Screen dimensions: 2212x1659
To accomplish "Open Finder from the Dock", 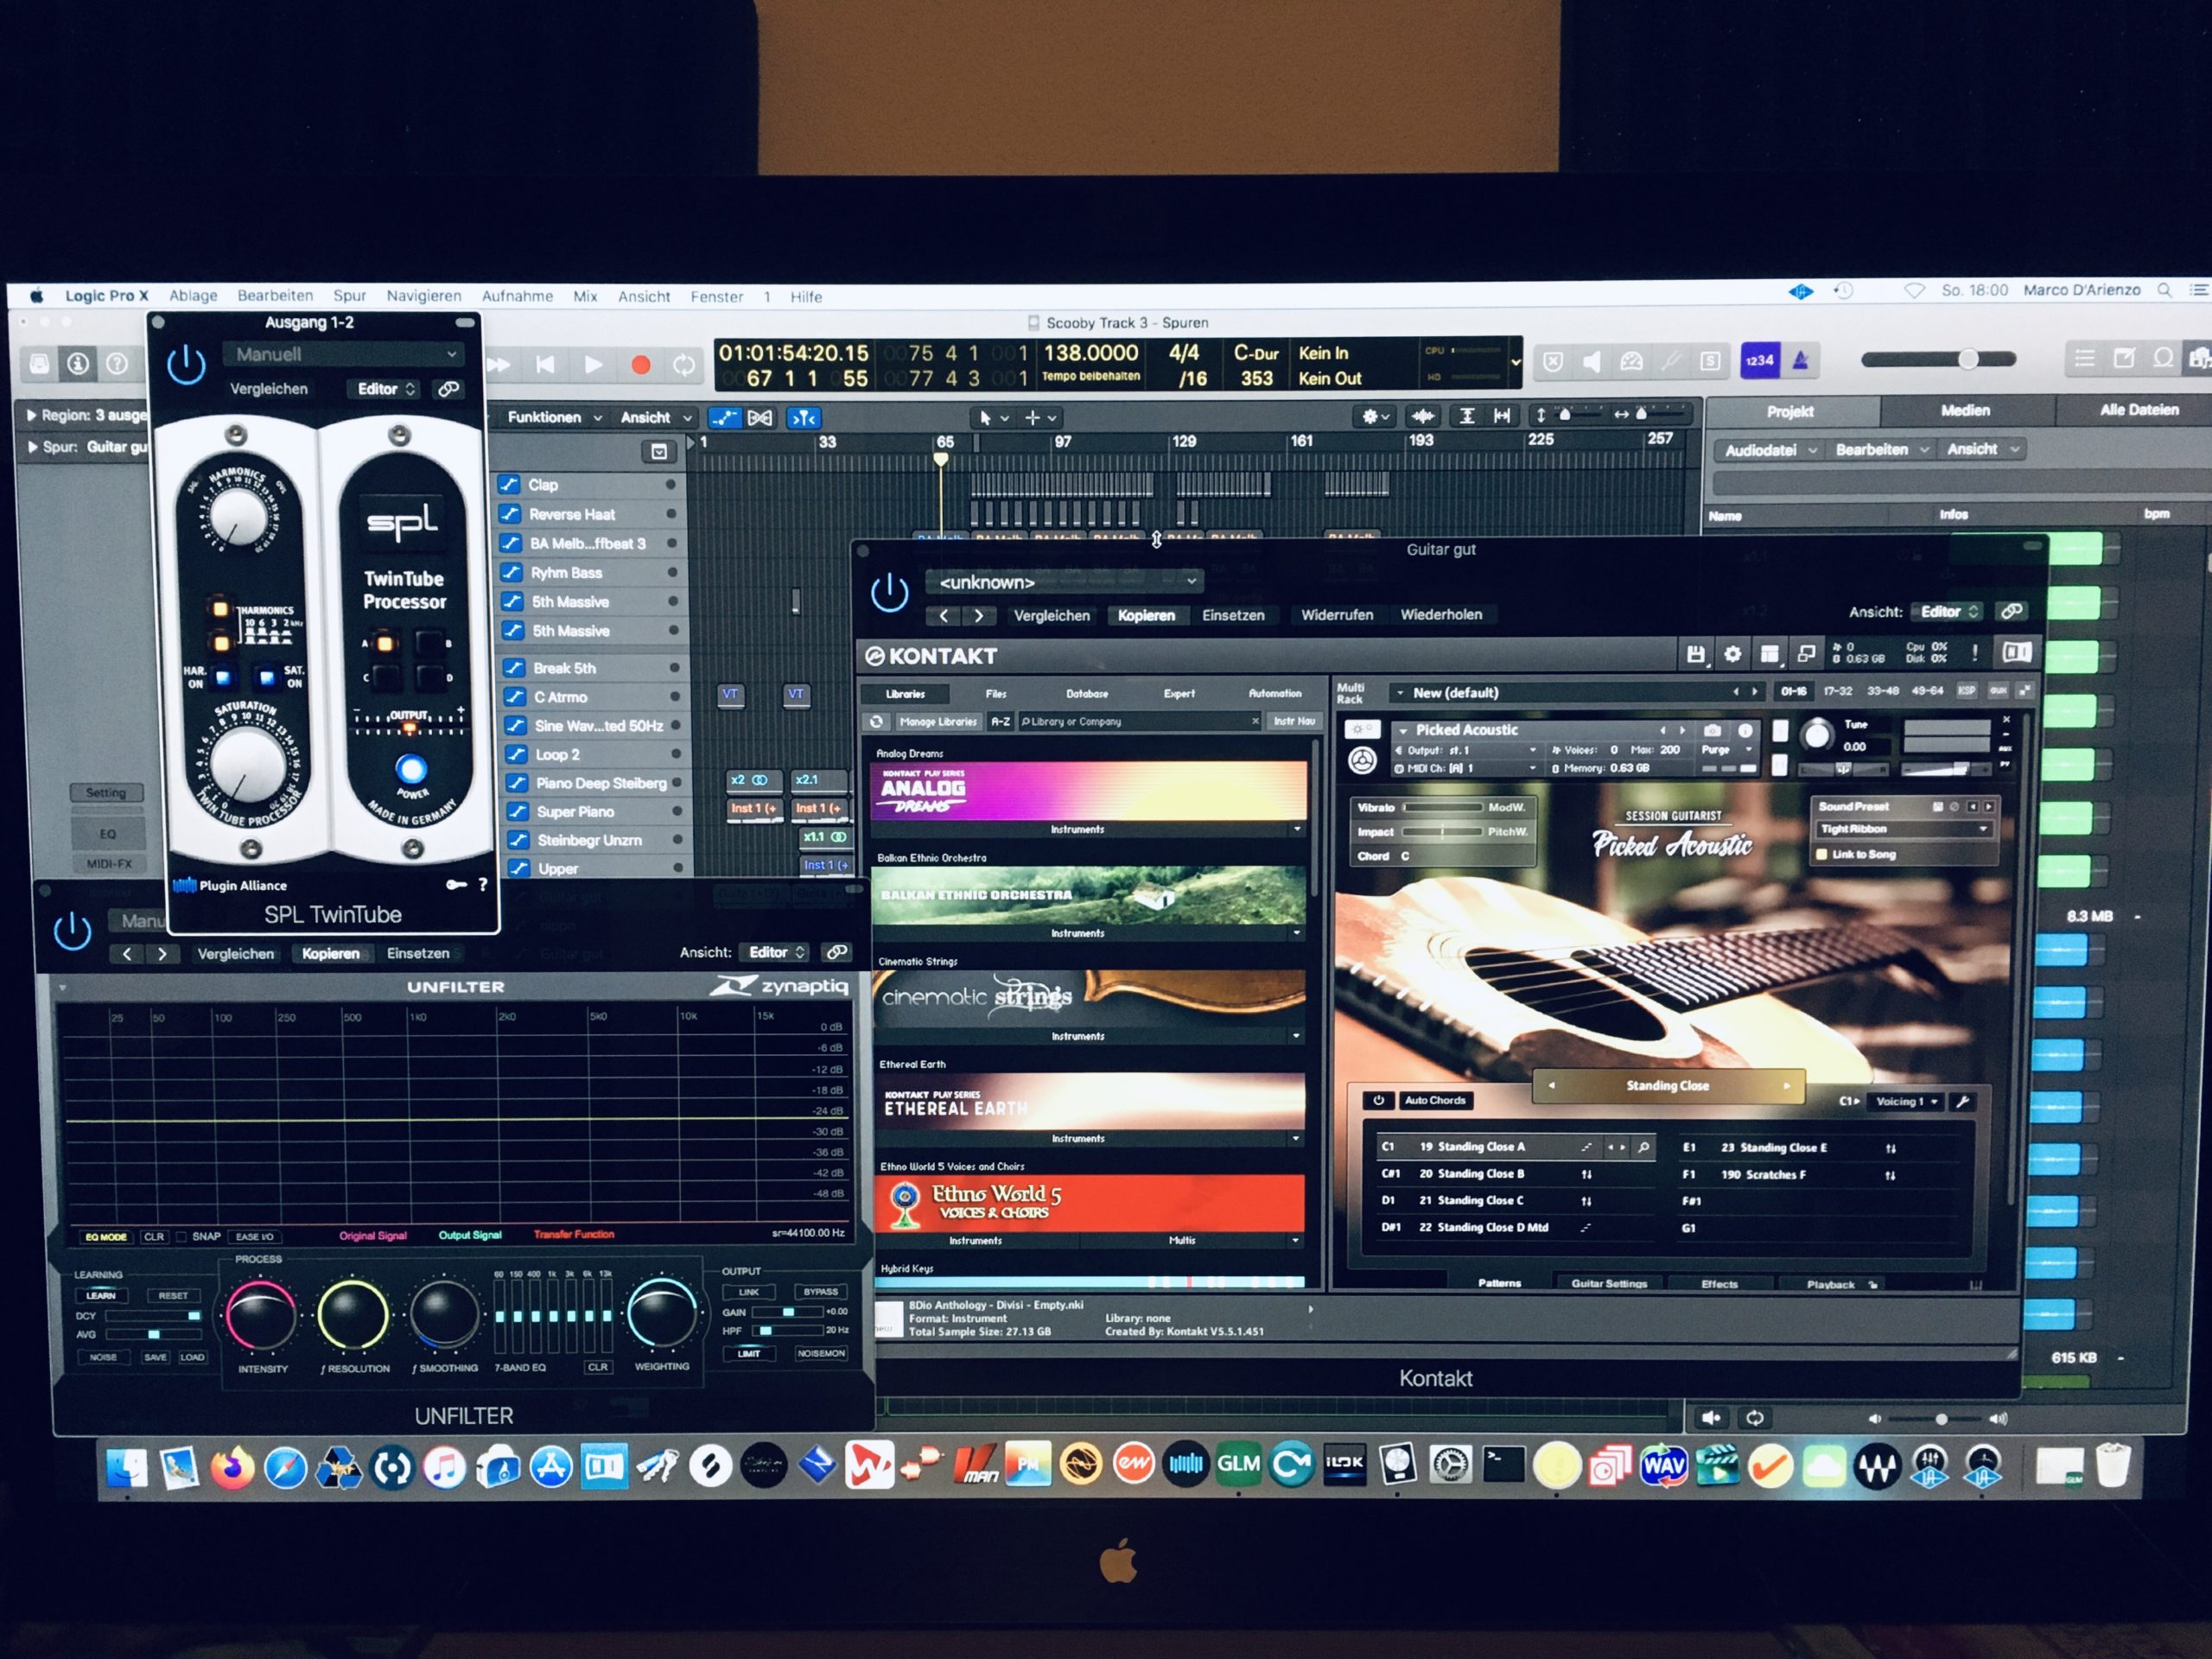I will 127,1468.
